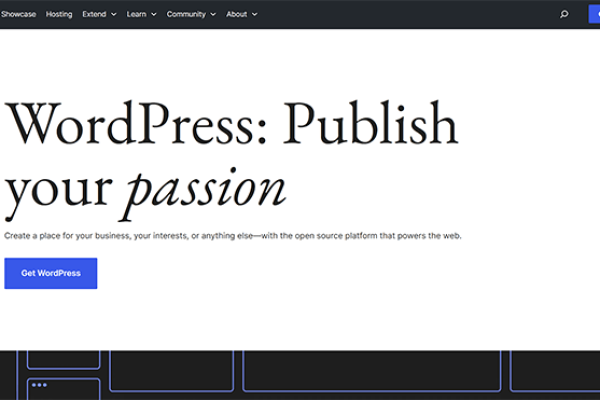
Task: Select the Extend menu label
Action: [93, 15]
